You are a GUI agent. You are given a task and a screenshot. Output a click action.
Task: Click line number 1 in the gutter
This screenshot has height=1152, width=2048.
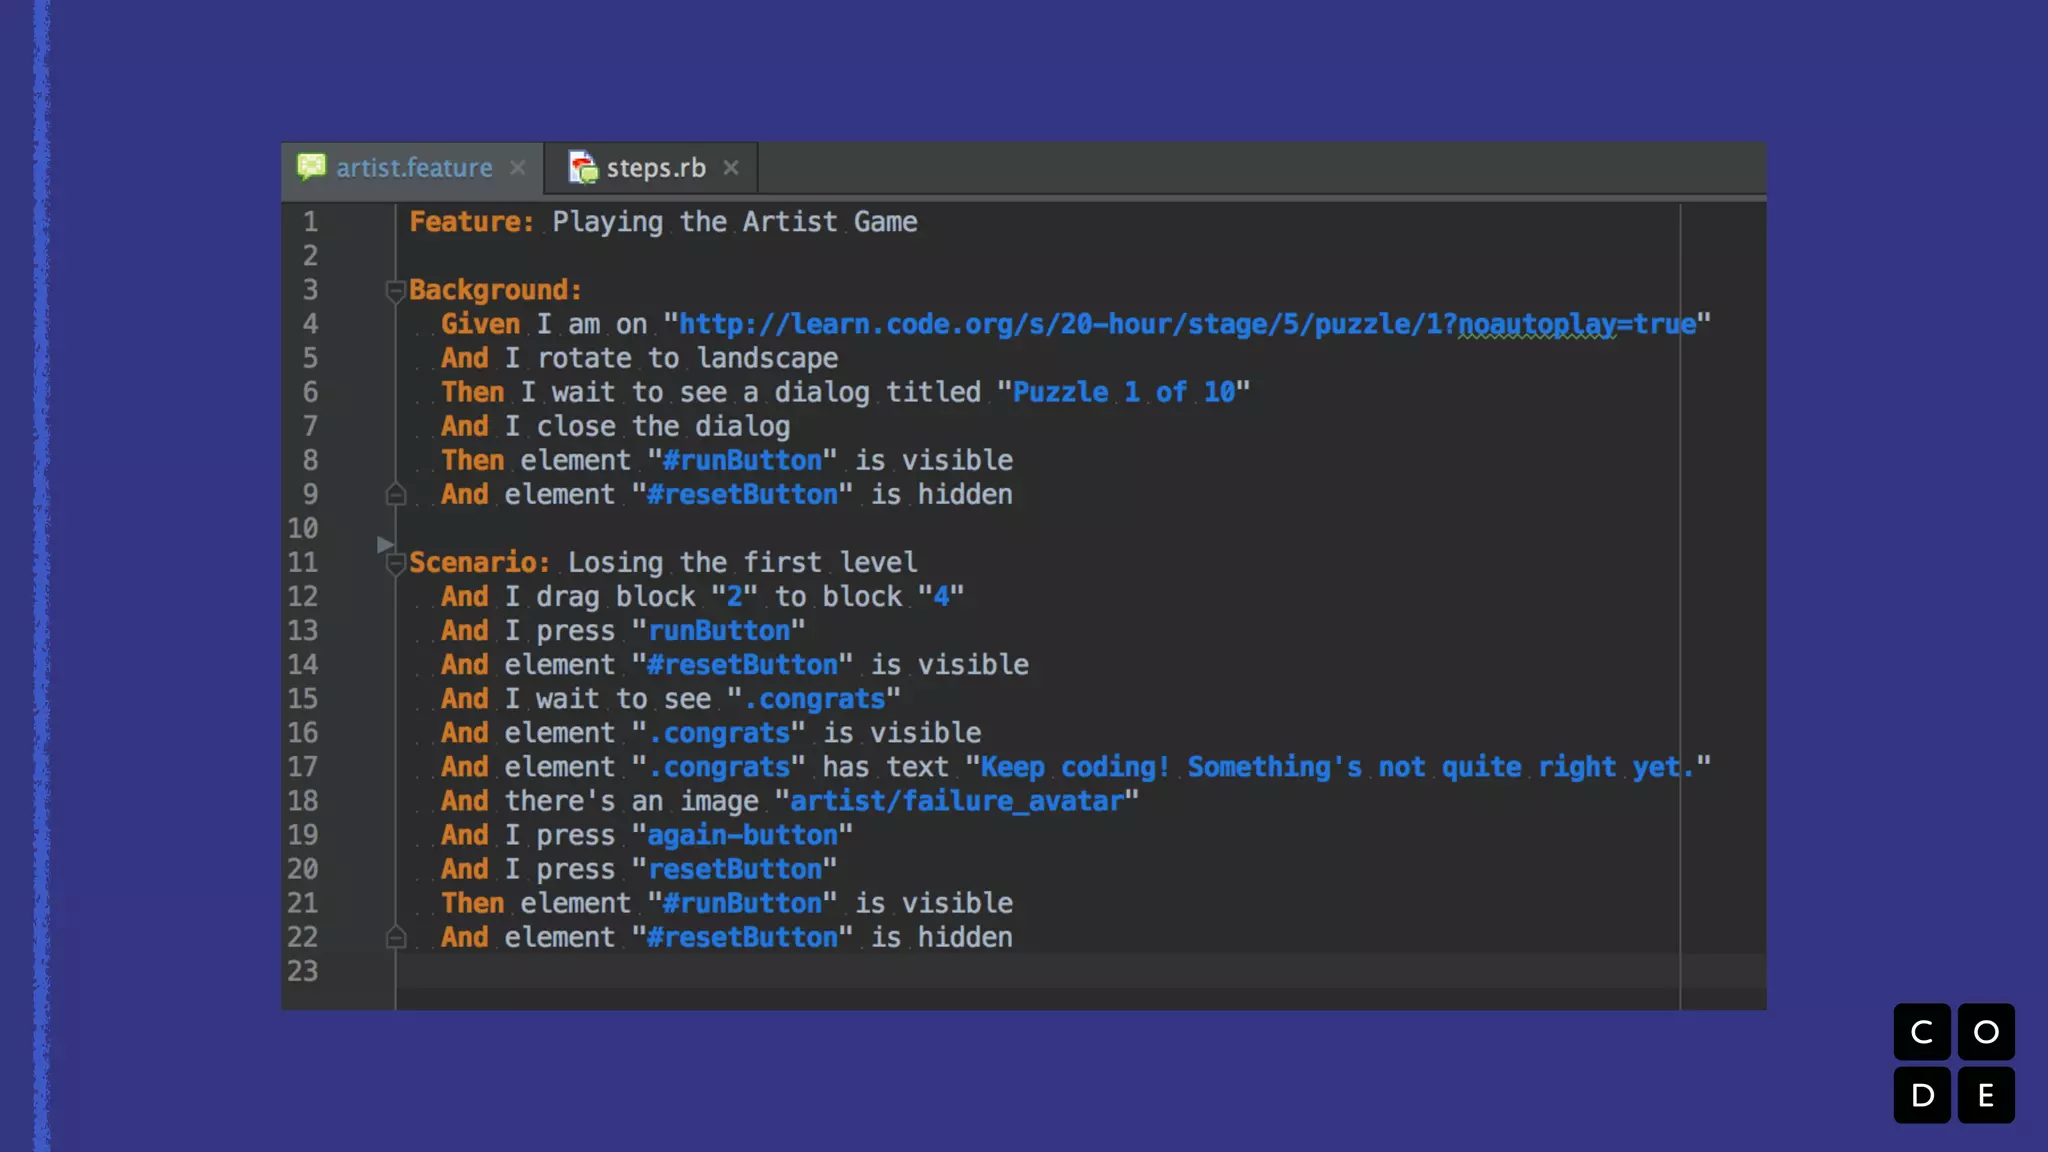[310, 222]
